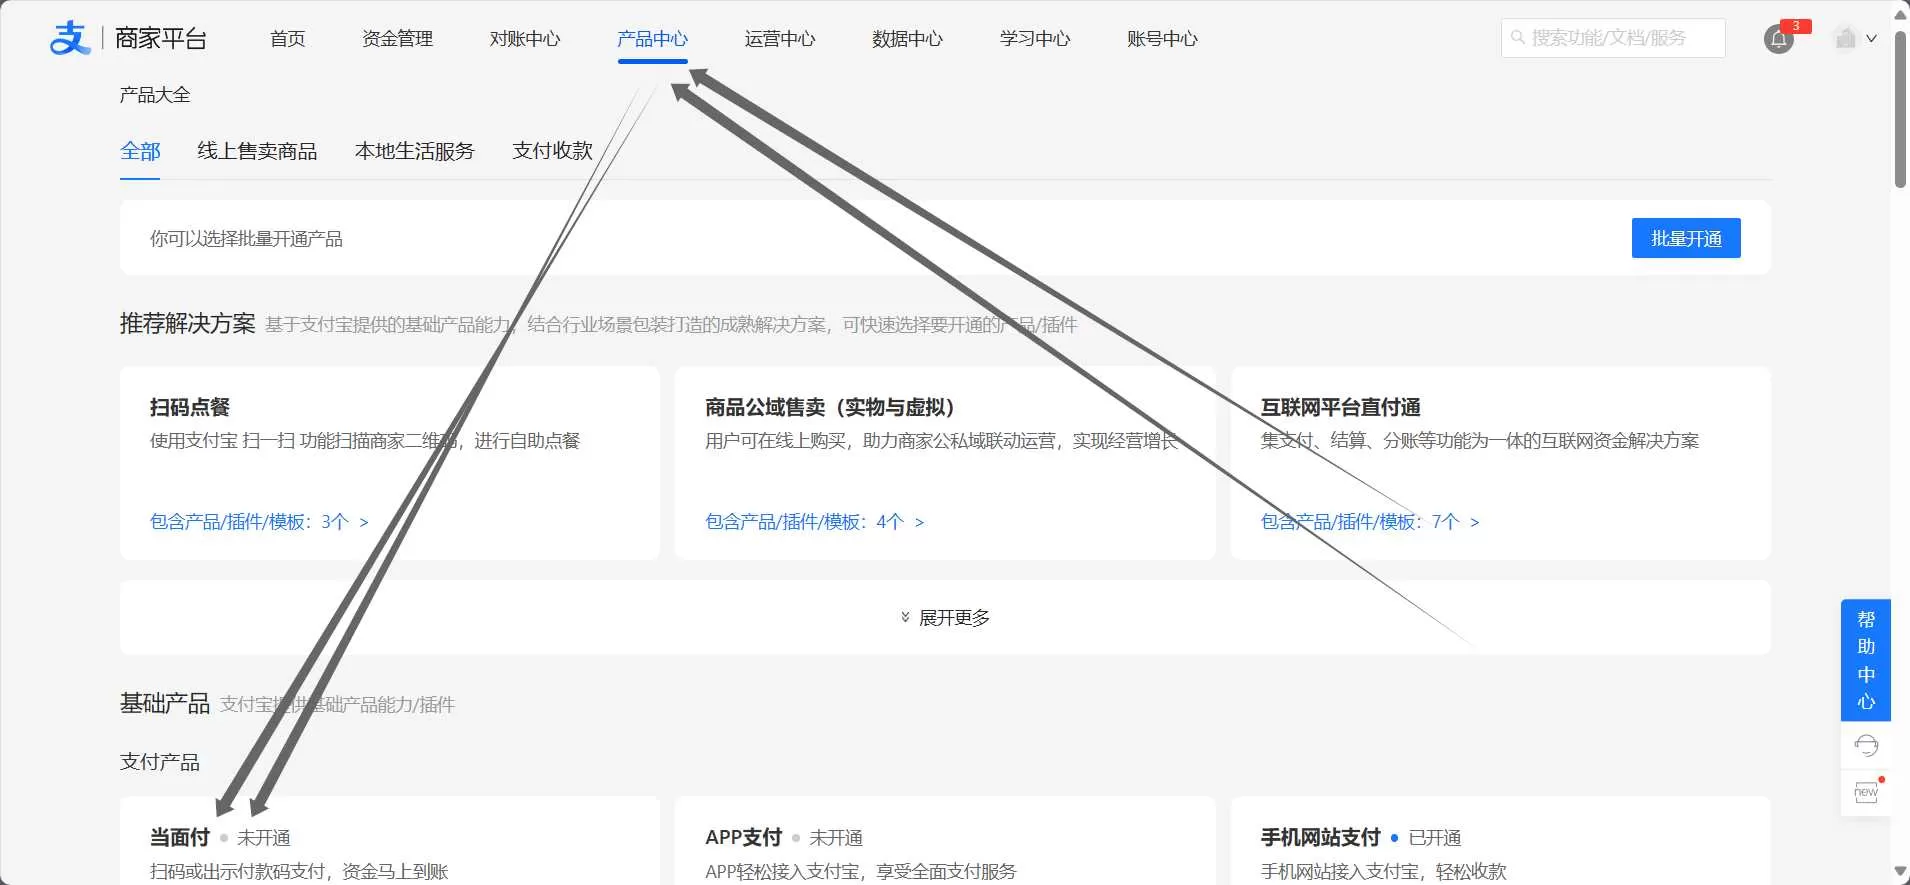Open the 当面付 product card
Image resolution: width=1910 pixels, height=885 pixels.
click(x=390, y=841)
